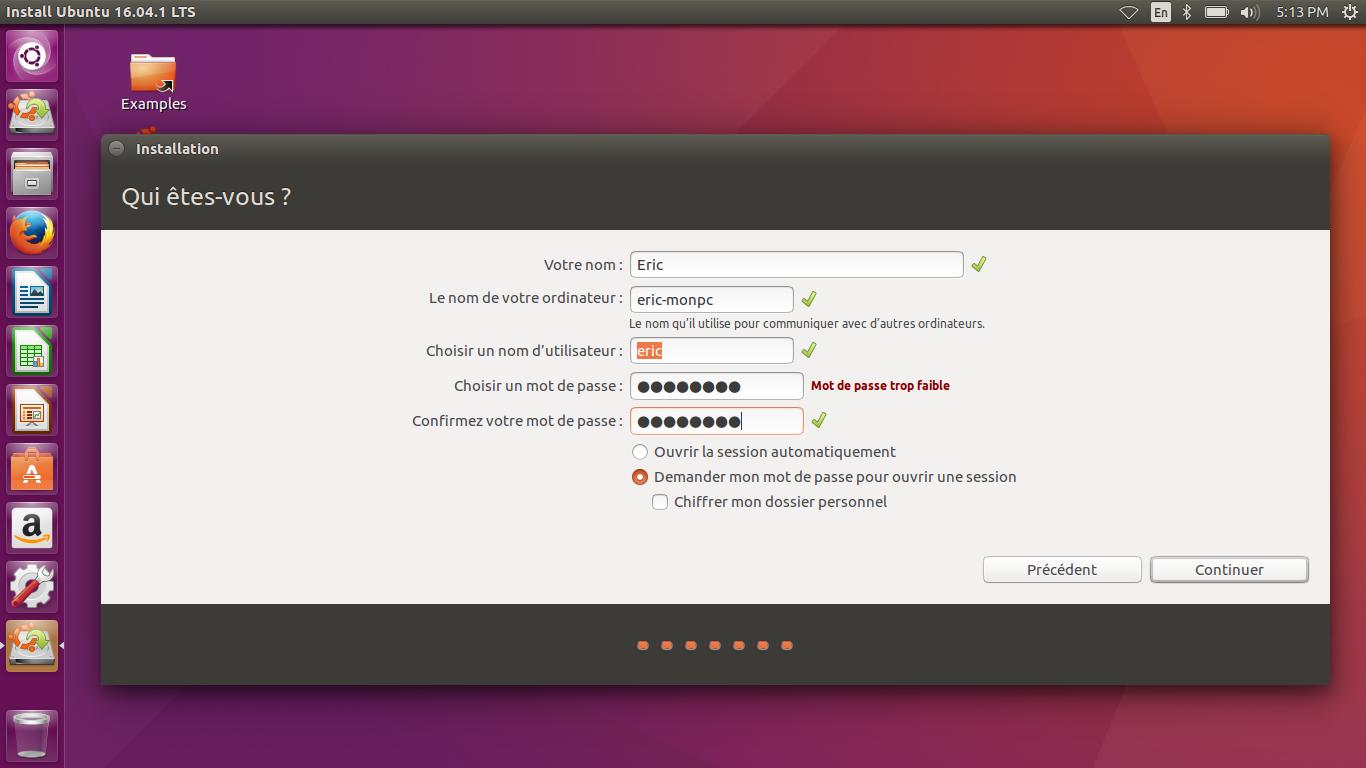Check Chiffrer mon dossier personnel
This screenshot has width=1366, height=768.
(x=770, y=502)
